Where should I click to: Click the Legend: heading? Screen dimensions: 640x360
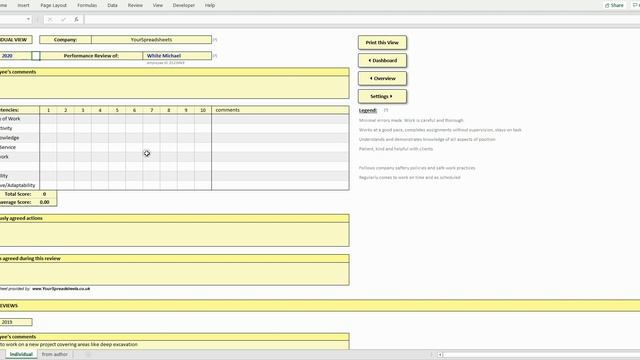(368, 110)
